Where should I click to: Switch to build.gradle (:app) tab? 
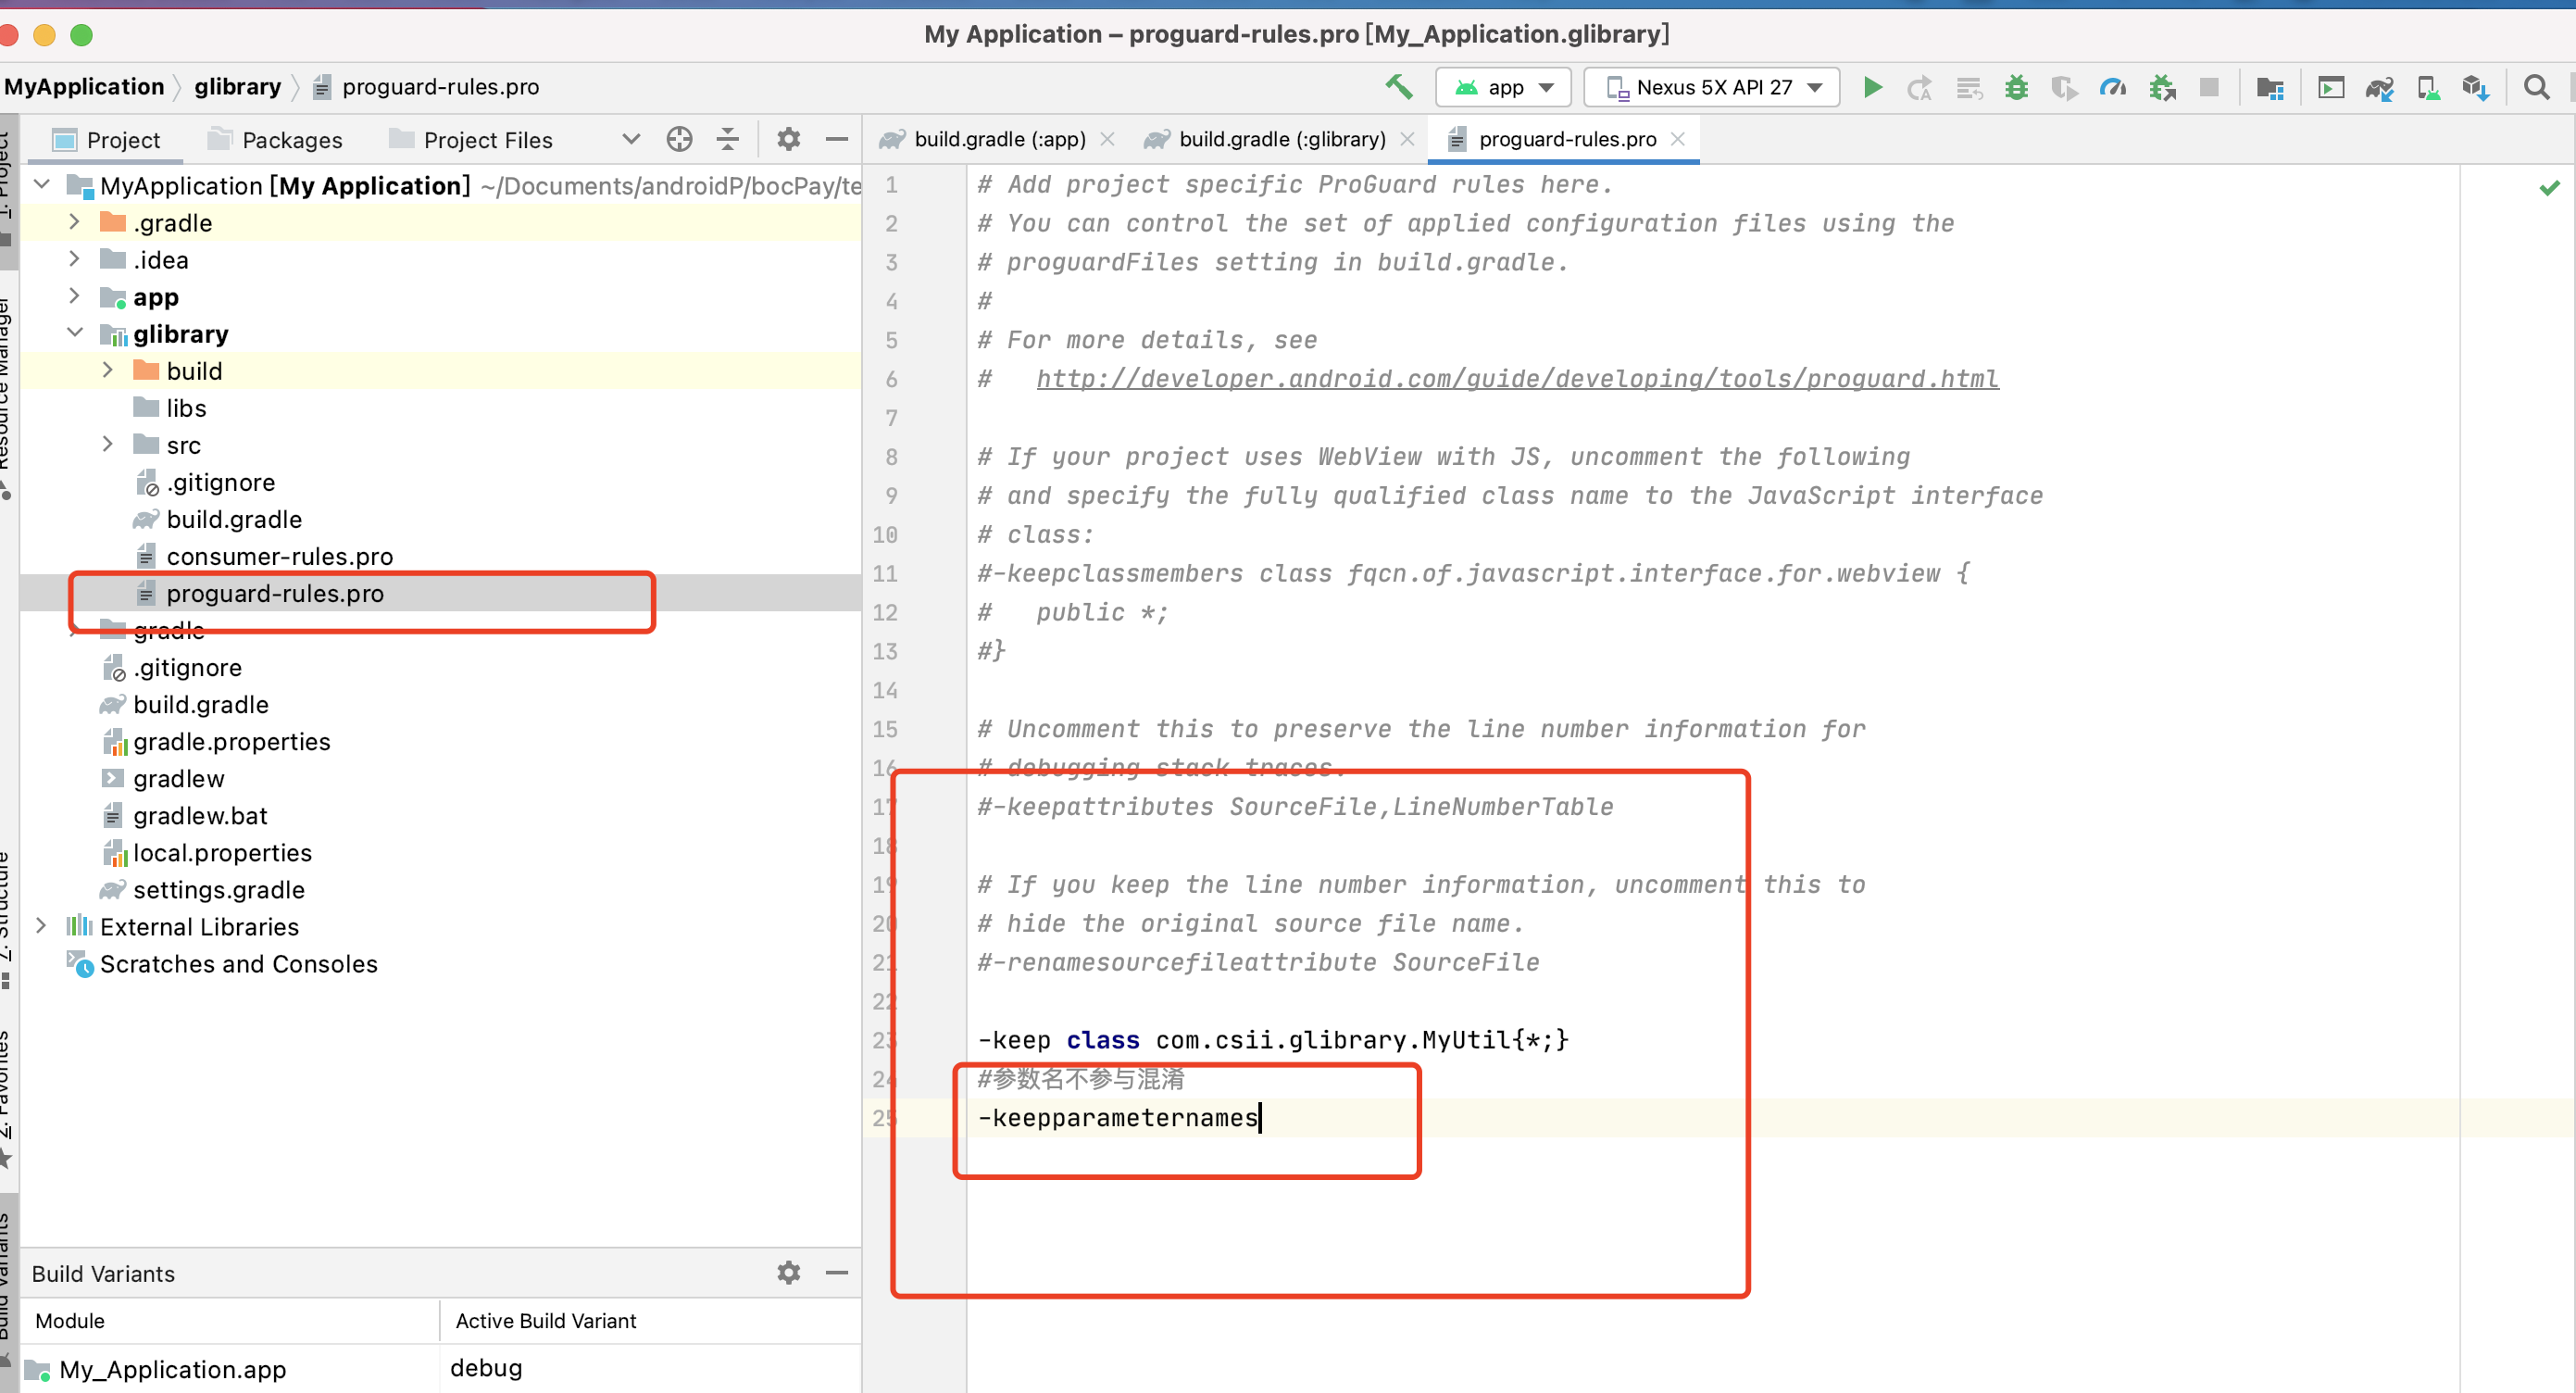click(x=998, y=139)
